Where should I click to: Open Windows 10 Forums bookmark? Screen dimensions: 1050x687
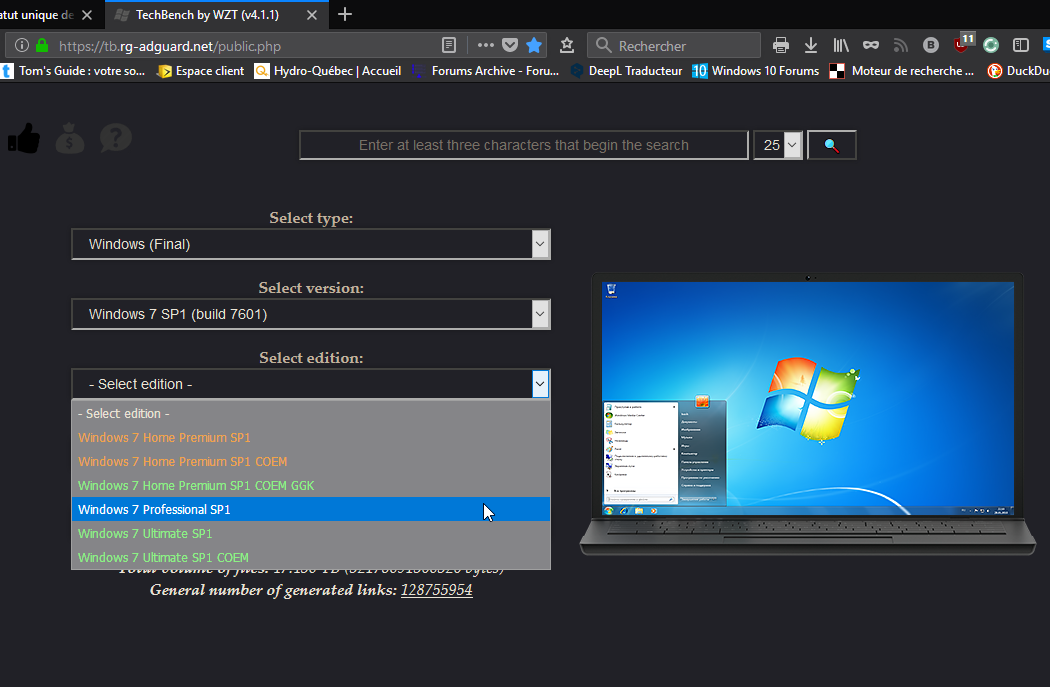click(755, 71)
